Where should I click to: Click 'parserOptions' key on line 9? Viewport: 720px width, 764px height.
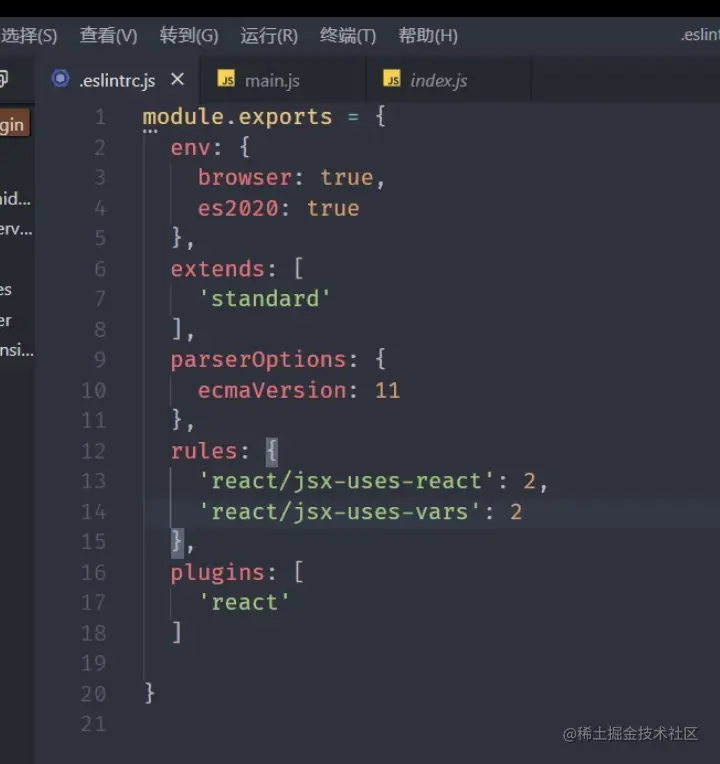coord(258,361)
